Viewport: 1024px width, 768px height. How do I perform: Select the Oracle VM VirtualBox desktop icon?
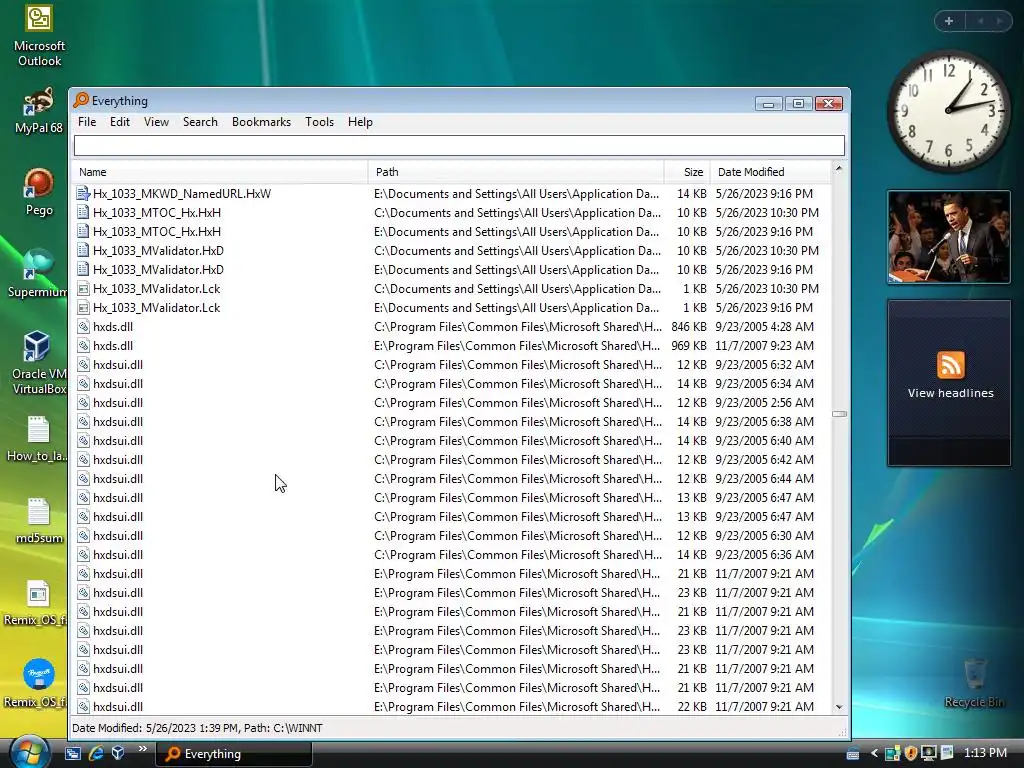tap(37, 362)
